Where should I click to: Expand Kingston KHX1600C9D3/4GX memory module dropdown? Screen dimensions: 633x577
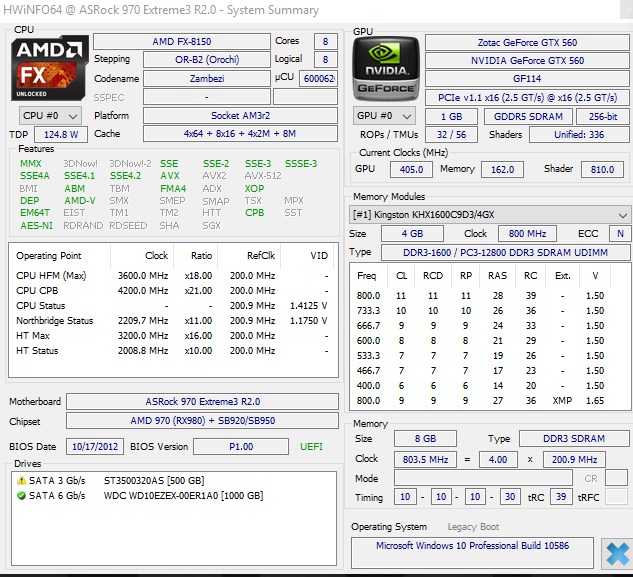pyautogui.click(x=489, y=214)
